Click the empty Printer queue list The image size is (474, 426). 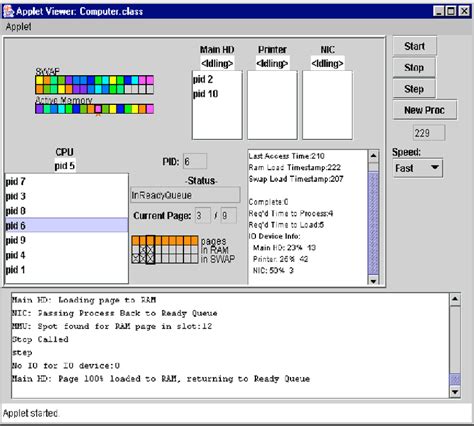[x=272, y=105]
